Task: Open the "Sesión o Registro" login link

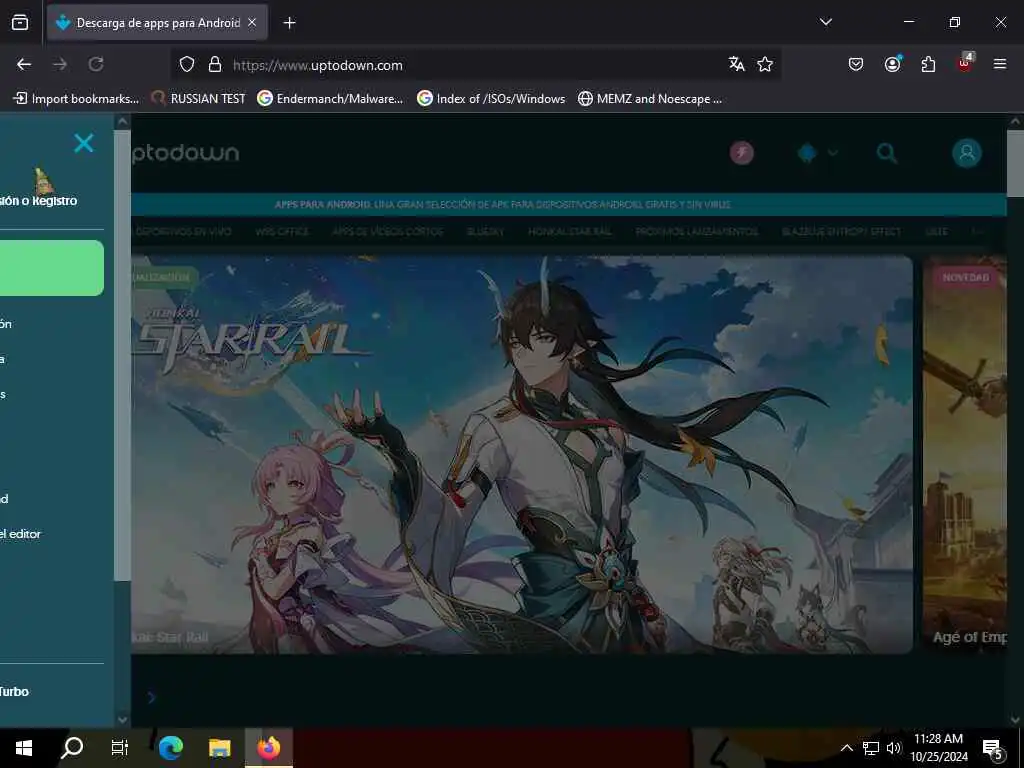Action: [39, 200]
